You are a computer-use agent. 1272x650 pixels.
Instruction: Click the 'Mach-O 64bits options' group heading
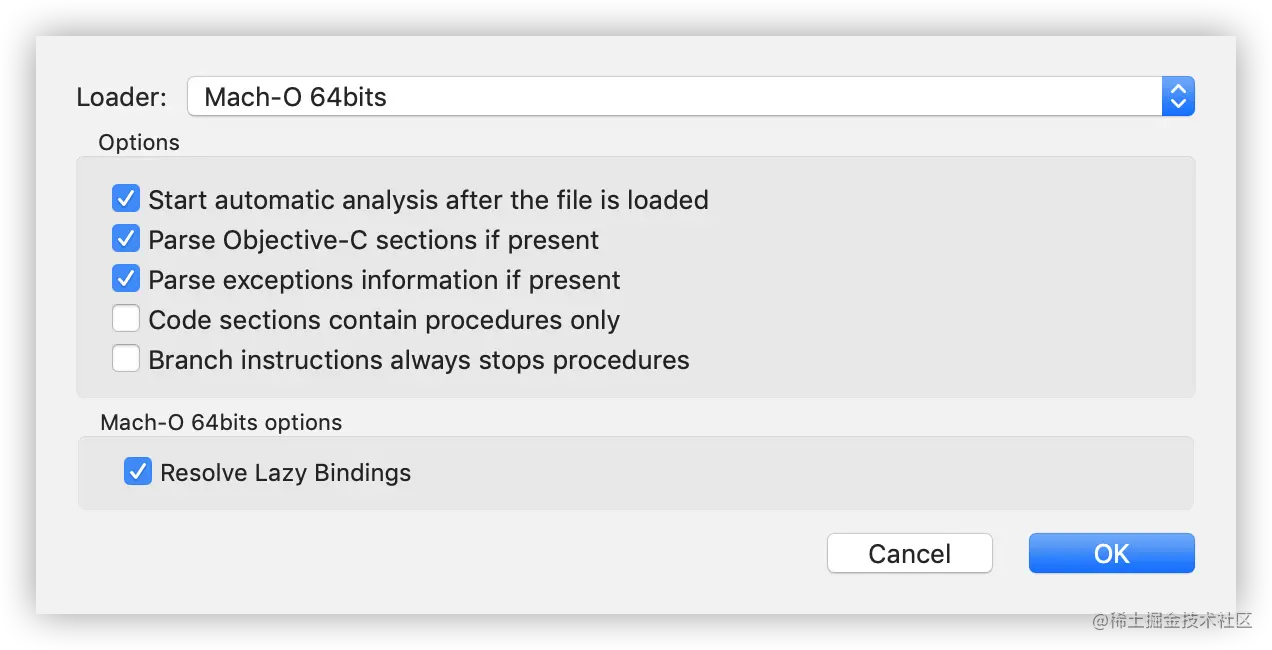(221, 422)
